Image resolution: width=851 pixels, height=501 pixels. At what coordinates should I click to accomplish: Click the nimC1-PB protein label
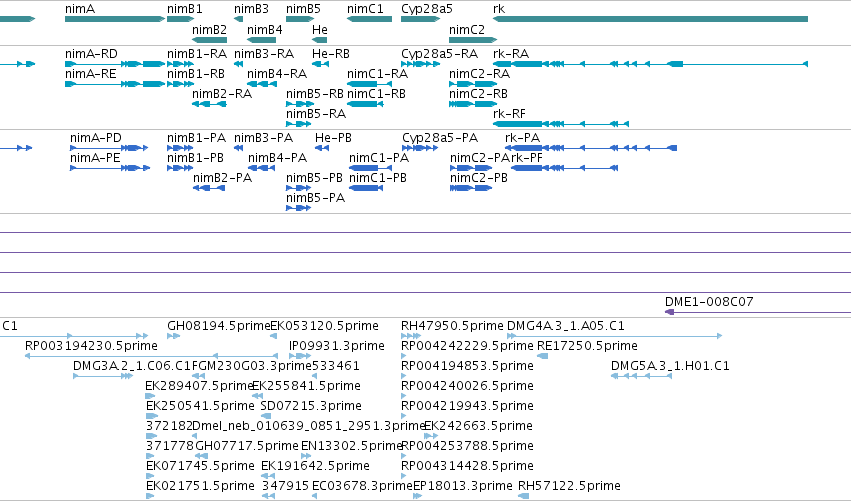pos(378,178)
